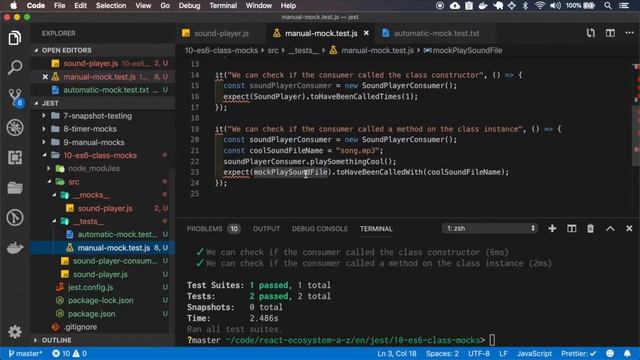Open .gitignore in the explorer
Screen dimensions: 640x360
click(80, 327)
